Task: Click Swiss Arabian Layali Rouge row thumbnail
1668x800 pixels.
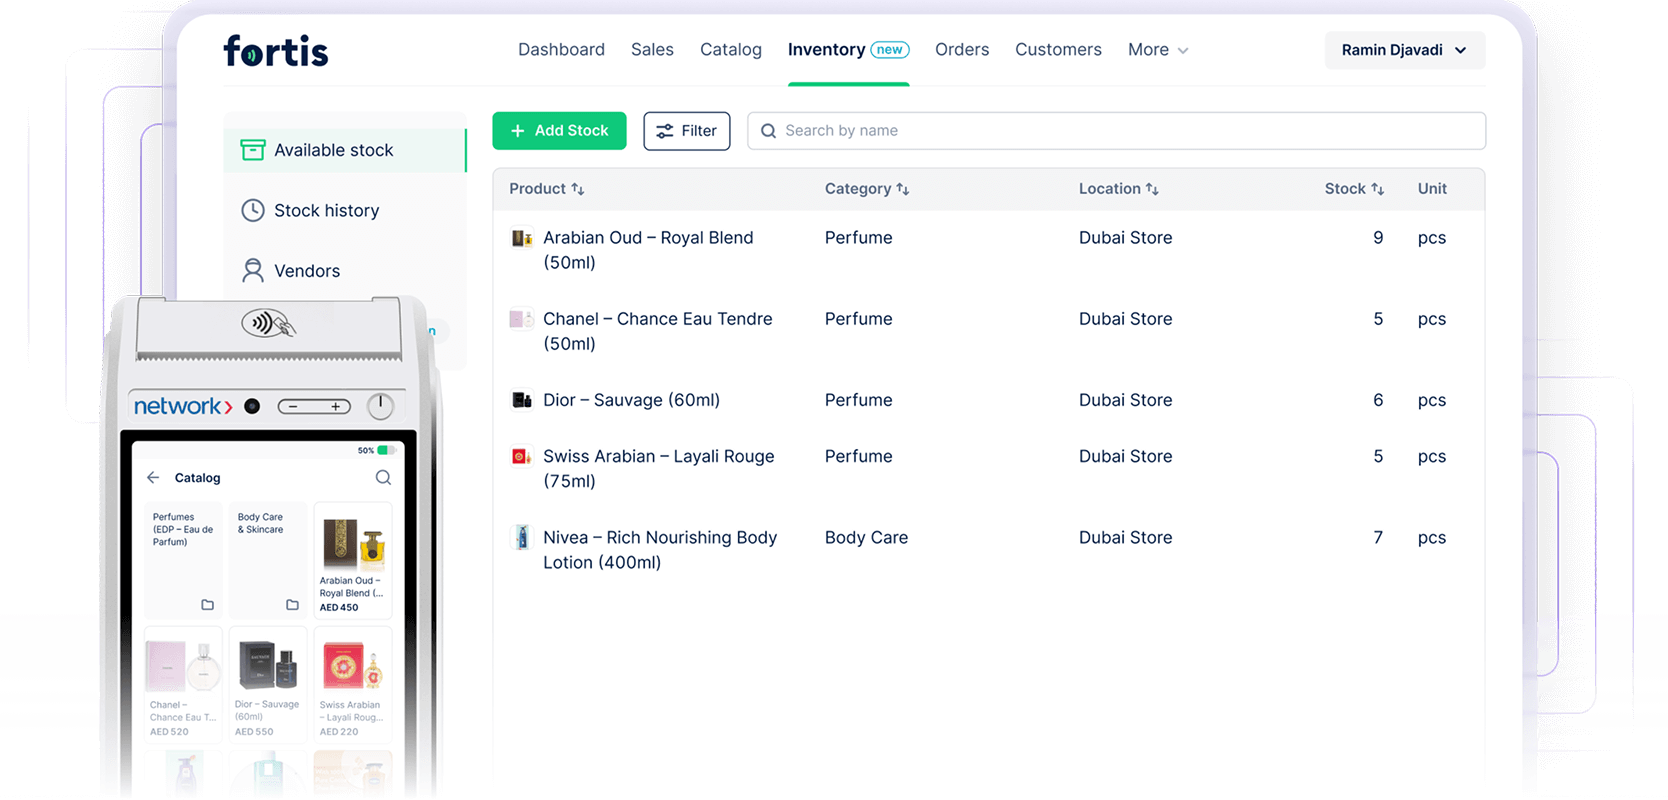Action: click(x=521, y=456)
